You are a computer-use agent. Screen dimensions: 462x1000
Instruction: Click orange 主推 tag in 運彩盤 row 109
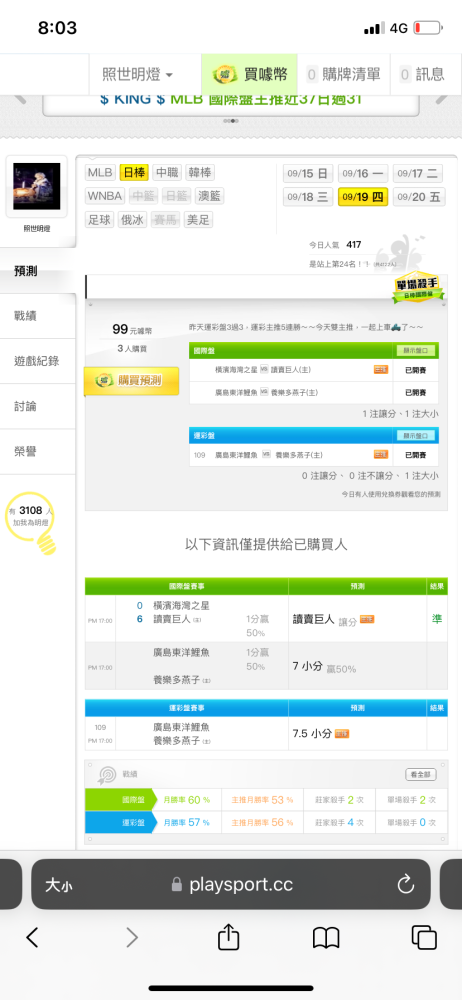381,455
